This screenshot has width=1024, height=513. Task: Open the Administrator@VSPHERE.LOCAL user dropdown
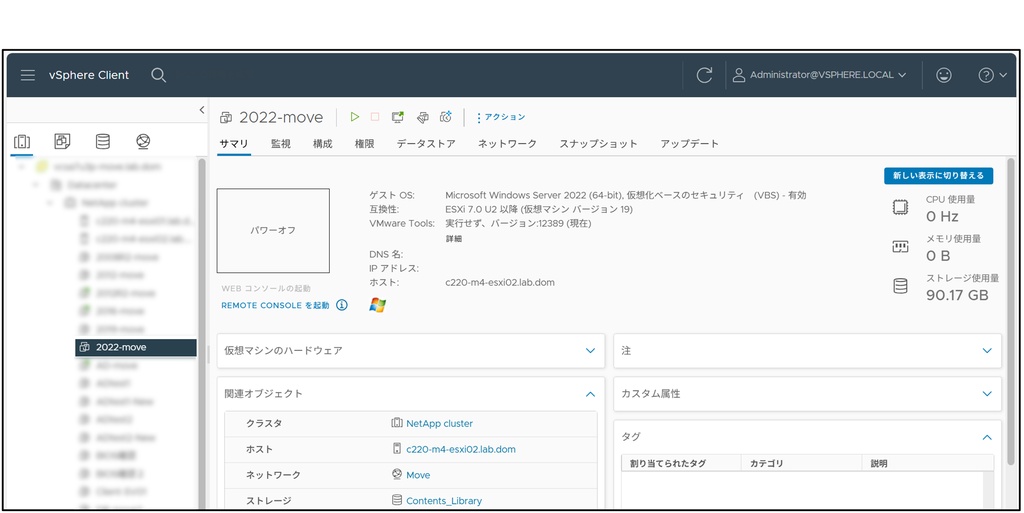point(820,75)
